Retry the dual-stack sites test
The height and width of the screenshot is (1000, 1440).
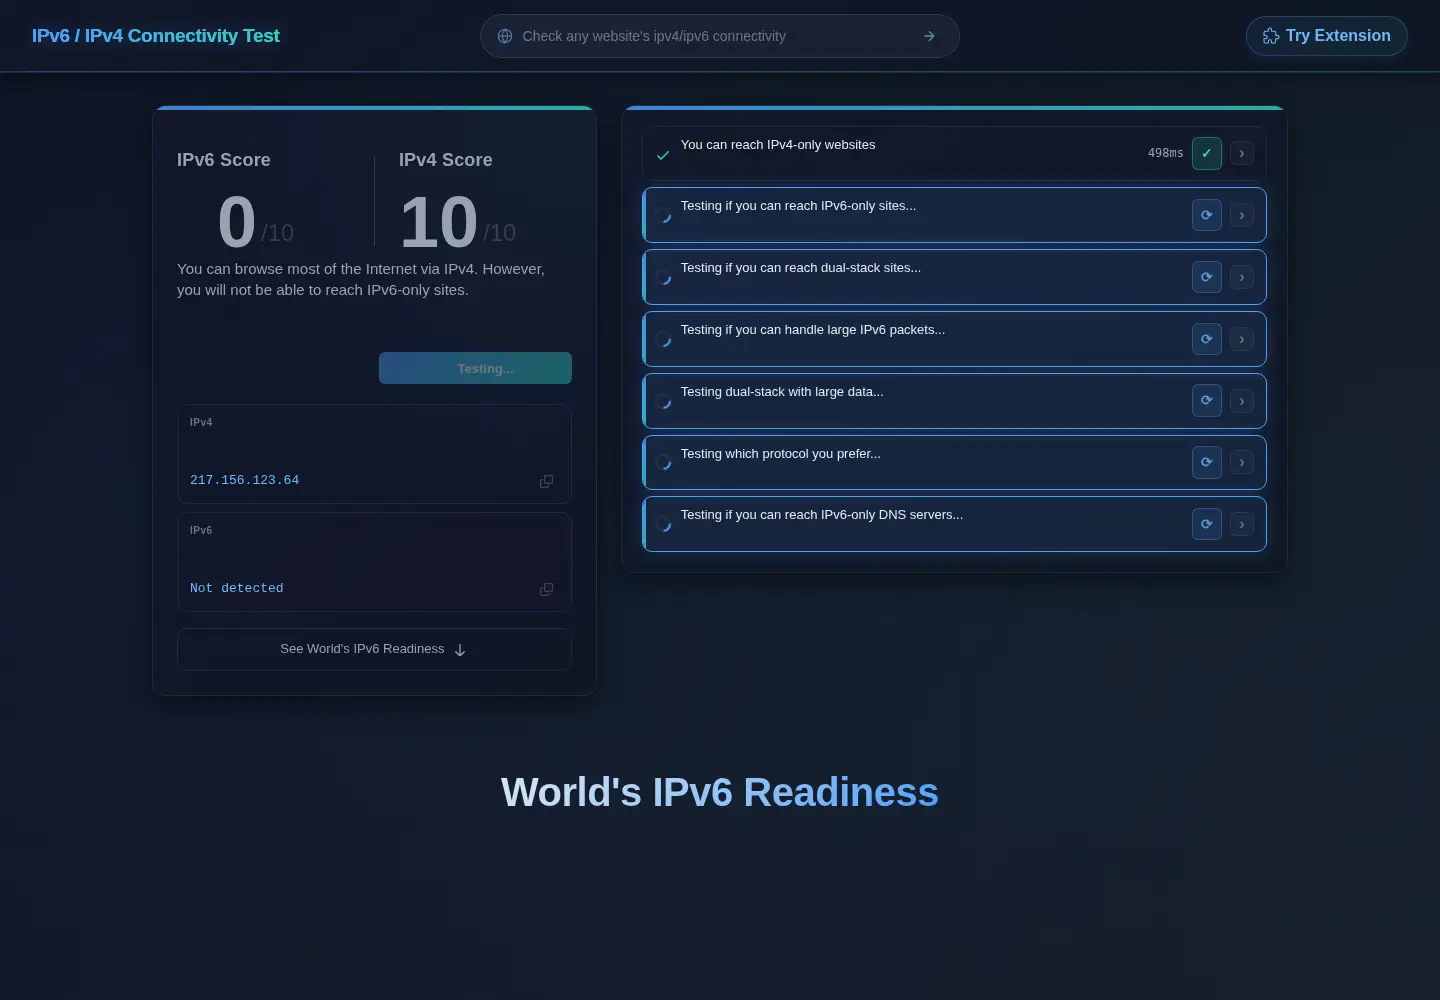pos(1207,277)
